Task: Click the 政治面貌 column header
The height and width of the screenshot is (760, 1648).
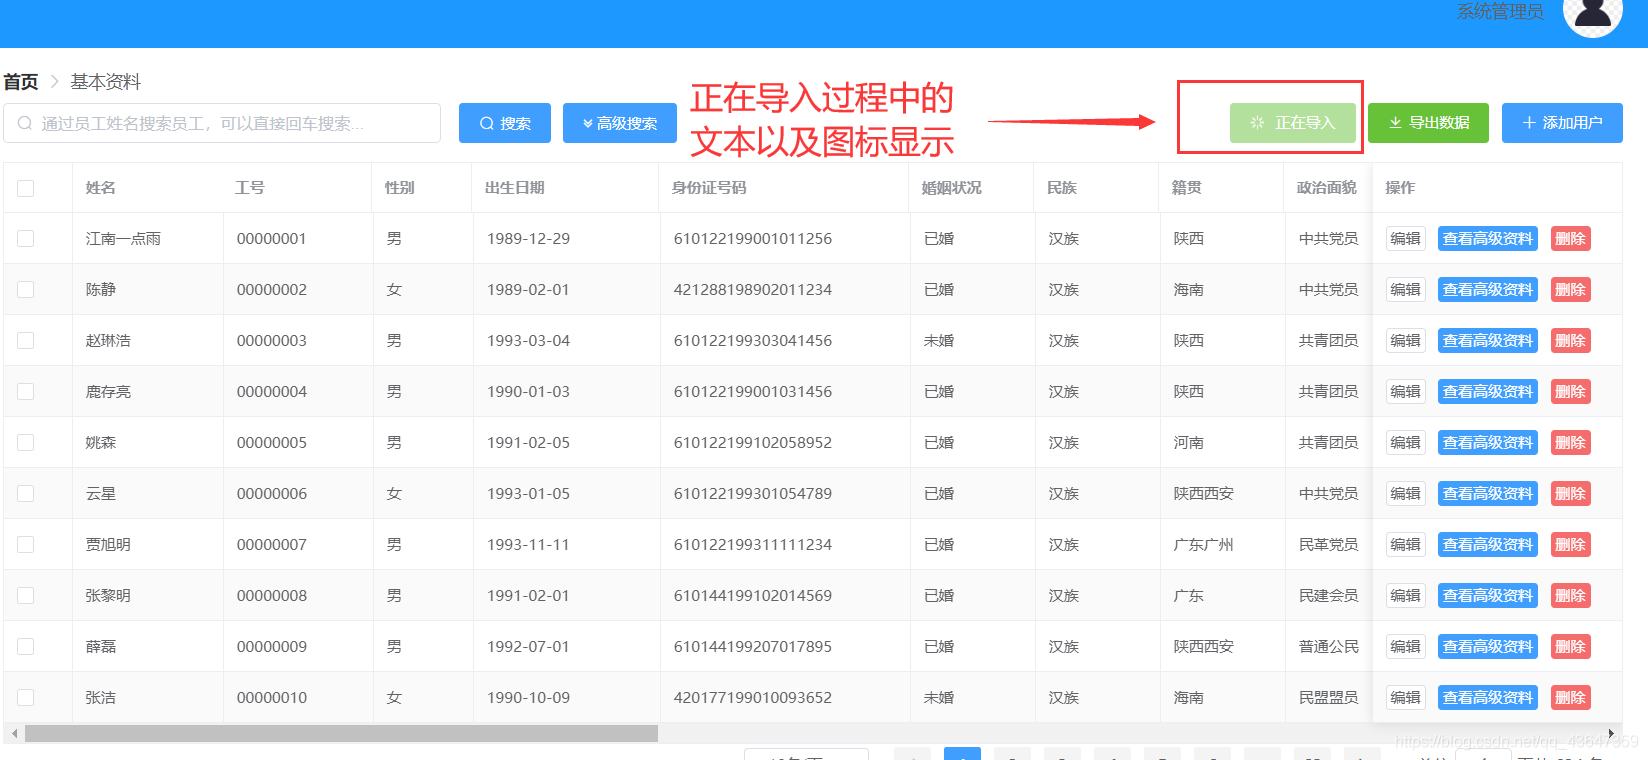Action: click(x=1327, y=188)
